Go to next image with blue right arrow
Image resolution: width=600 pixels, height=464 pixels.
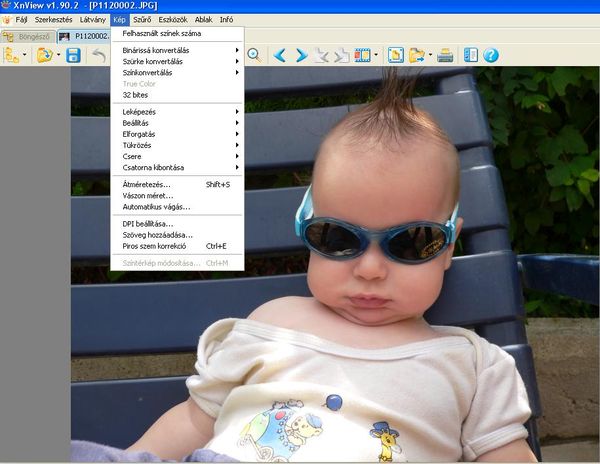pos(301,55)
